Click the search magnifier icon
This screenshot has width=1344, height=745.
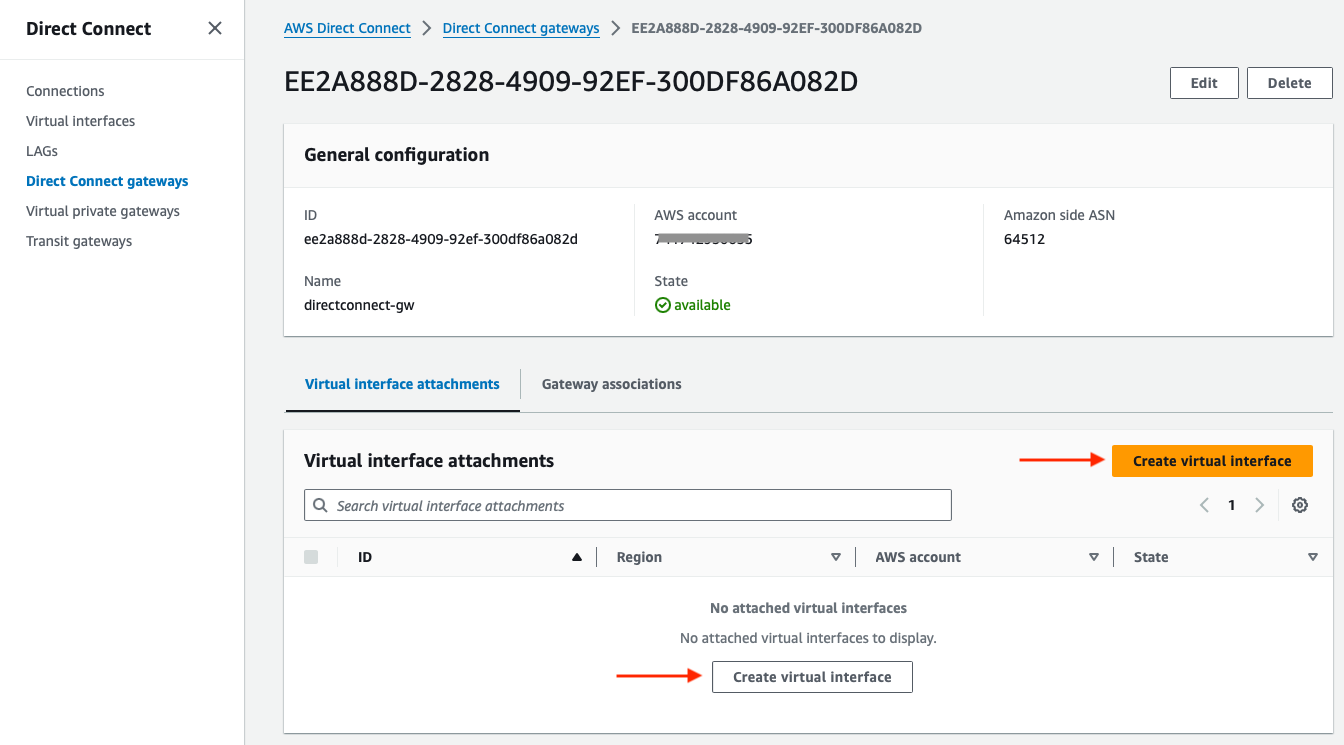[x=320, y=505]
